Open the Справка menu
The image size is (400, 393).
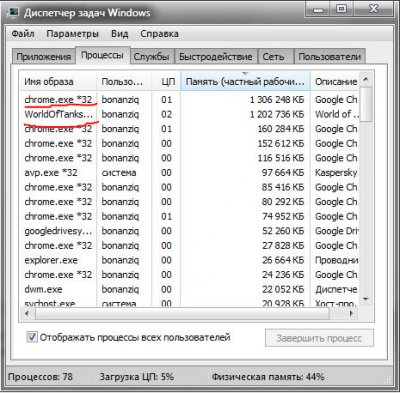[159, 34]
